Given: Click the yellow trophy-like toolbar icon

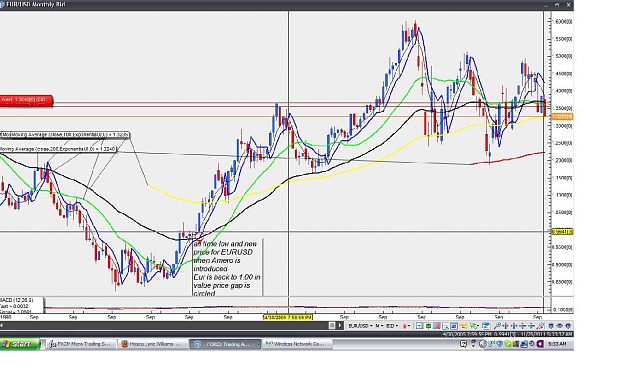Looking at the screenshot, I should [x=463, y=325].
